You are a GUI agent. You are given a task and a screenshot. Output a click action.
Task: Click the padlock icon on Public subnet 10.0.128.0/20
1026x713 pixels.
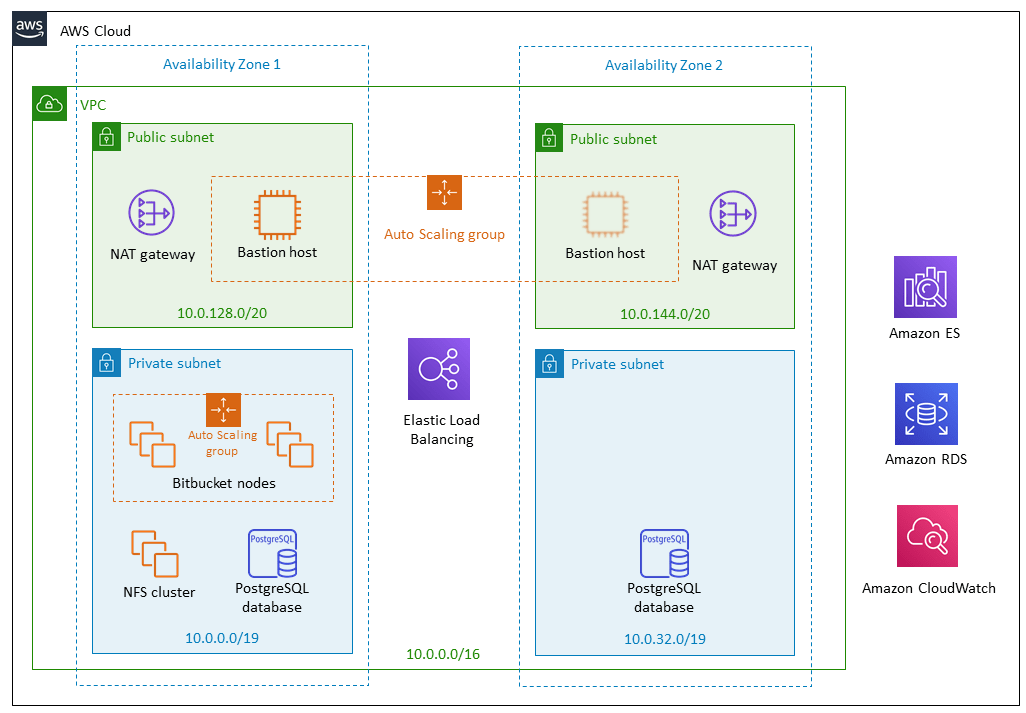(106, 137)
